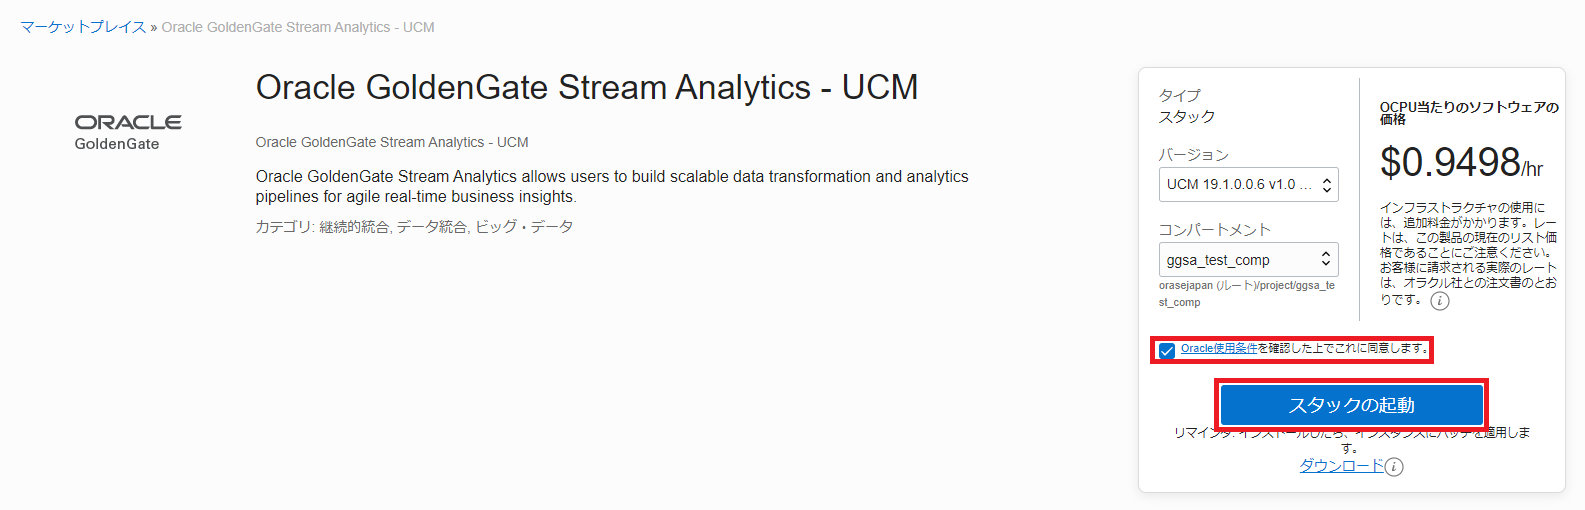
Task: Click the Oracle GoldenGate logo
Action: [x=128, y=132]
